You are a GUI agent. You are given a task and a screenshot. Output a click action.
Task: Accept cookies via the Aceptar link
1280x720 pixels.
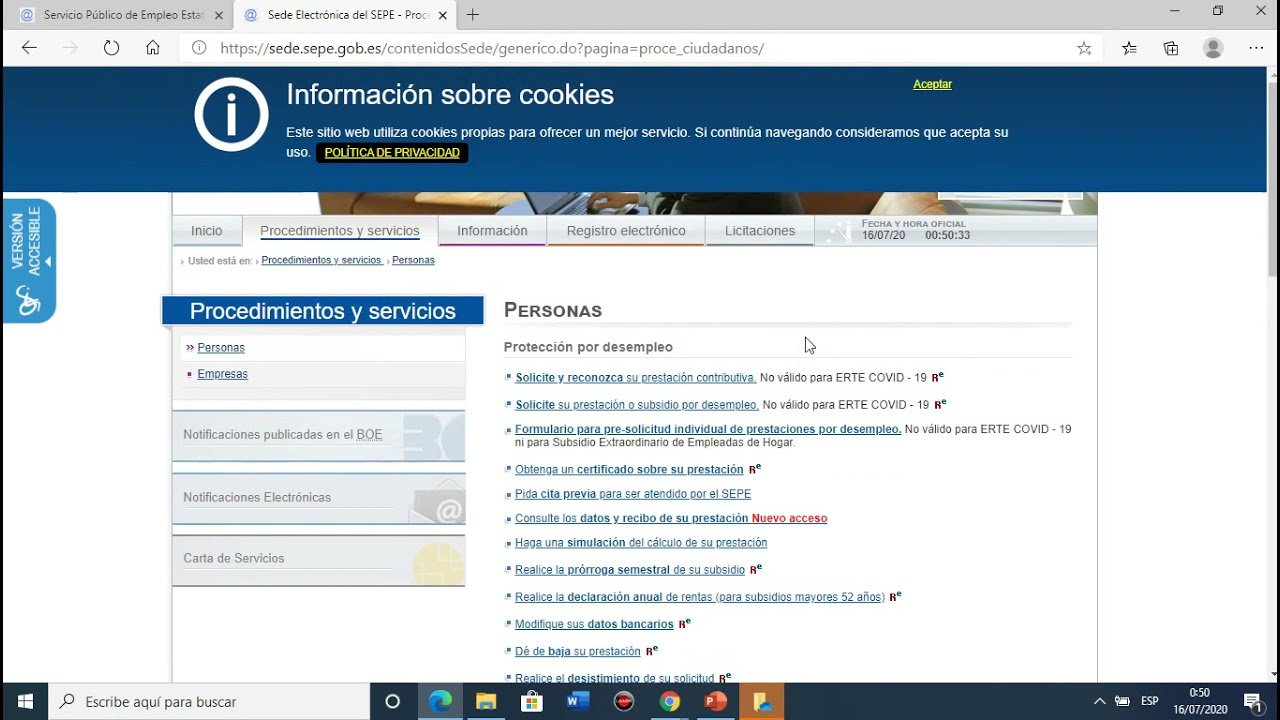(x=932, y=84)
